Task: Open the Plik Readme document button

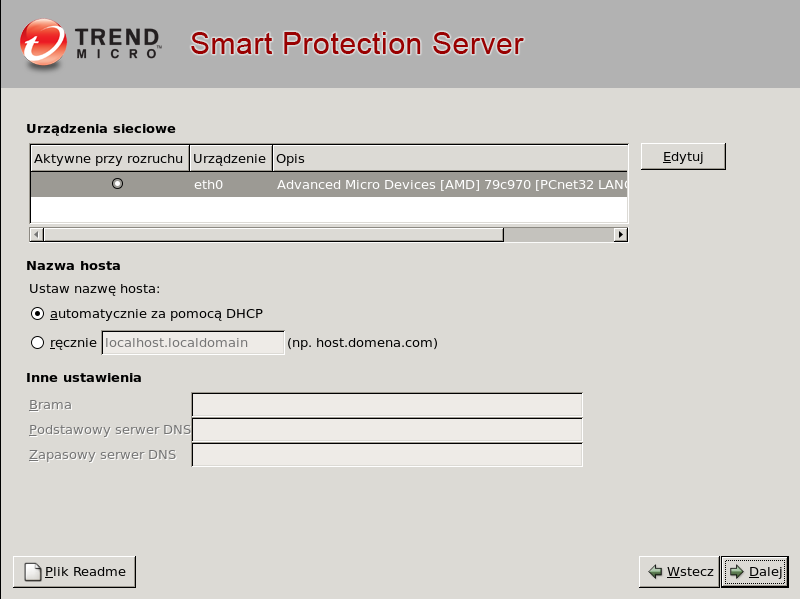Action: click(x=74, y=571)
